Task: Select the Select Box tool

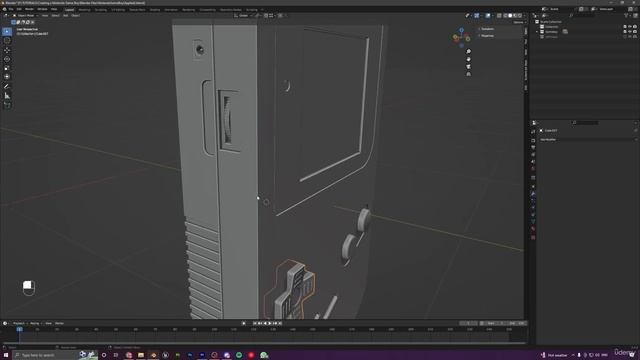Action: pyautogui.click(x=7, y=31)
